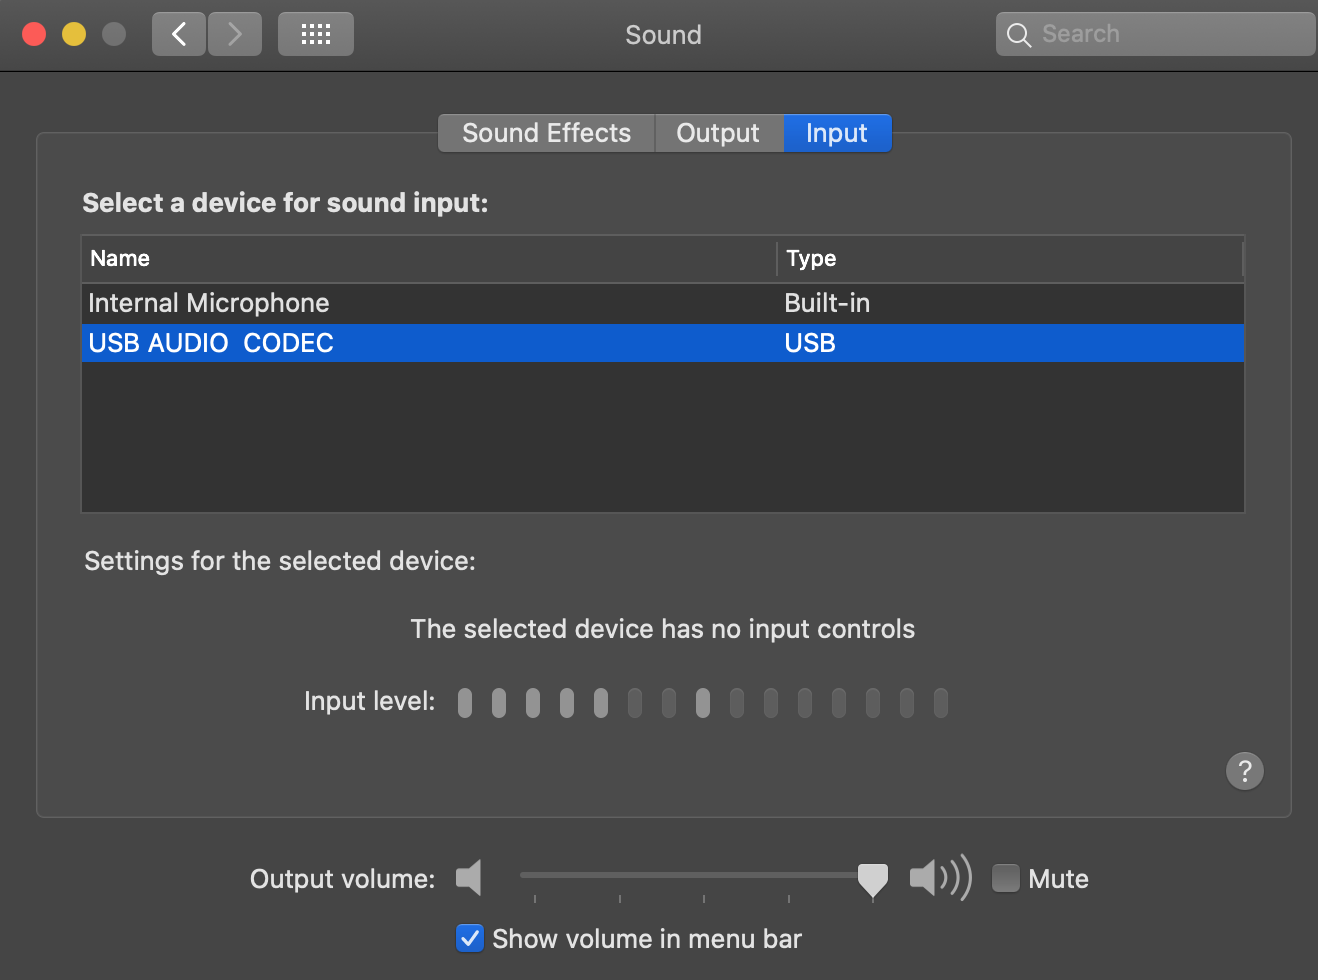1318x980 pixels.
Task: Minimize the window with yellow button
Action: (x=74, y=34)
